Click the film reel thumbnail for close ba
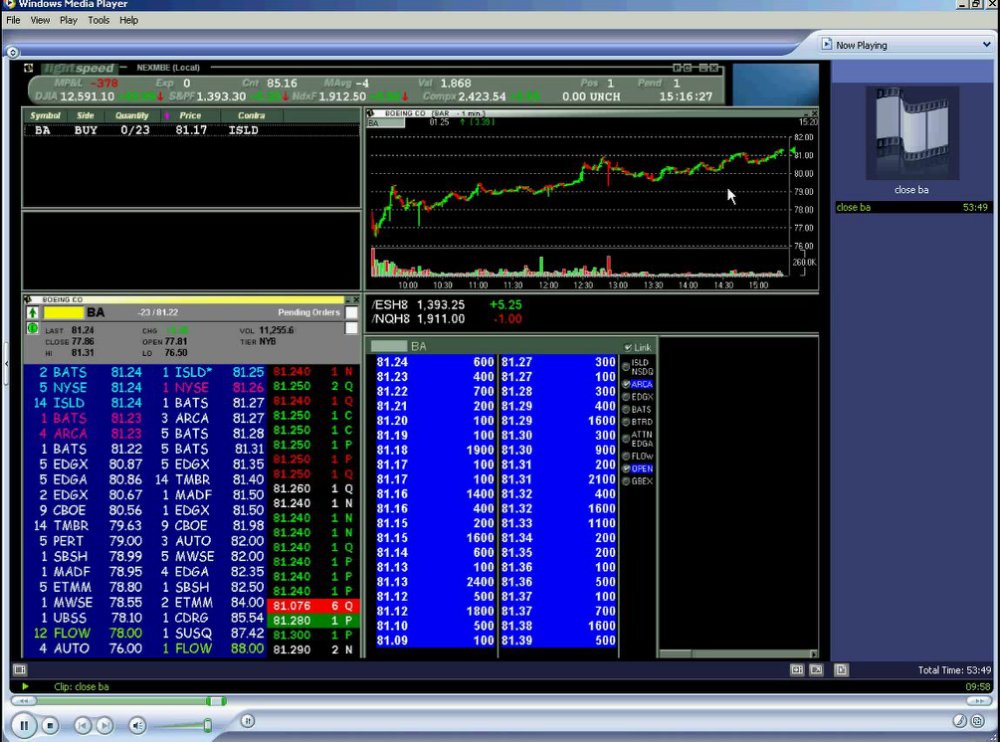 click(x=912, y=133)
